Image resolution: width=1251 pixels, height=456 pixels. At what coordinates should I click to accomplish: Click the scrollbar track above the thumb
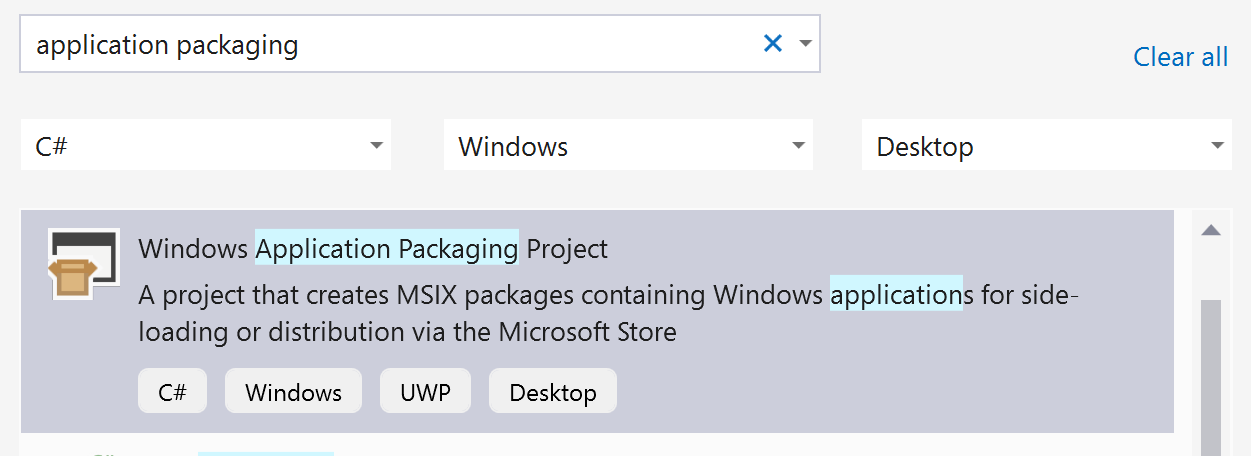tap(1211, 270)
